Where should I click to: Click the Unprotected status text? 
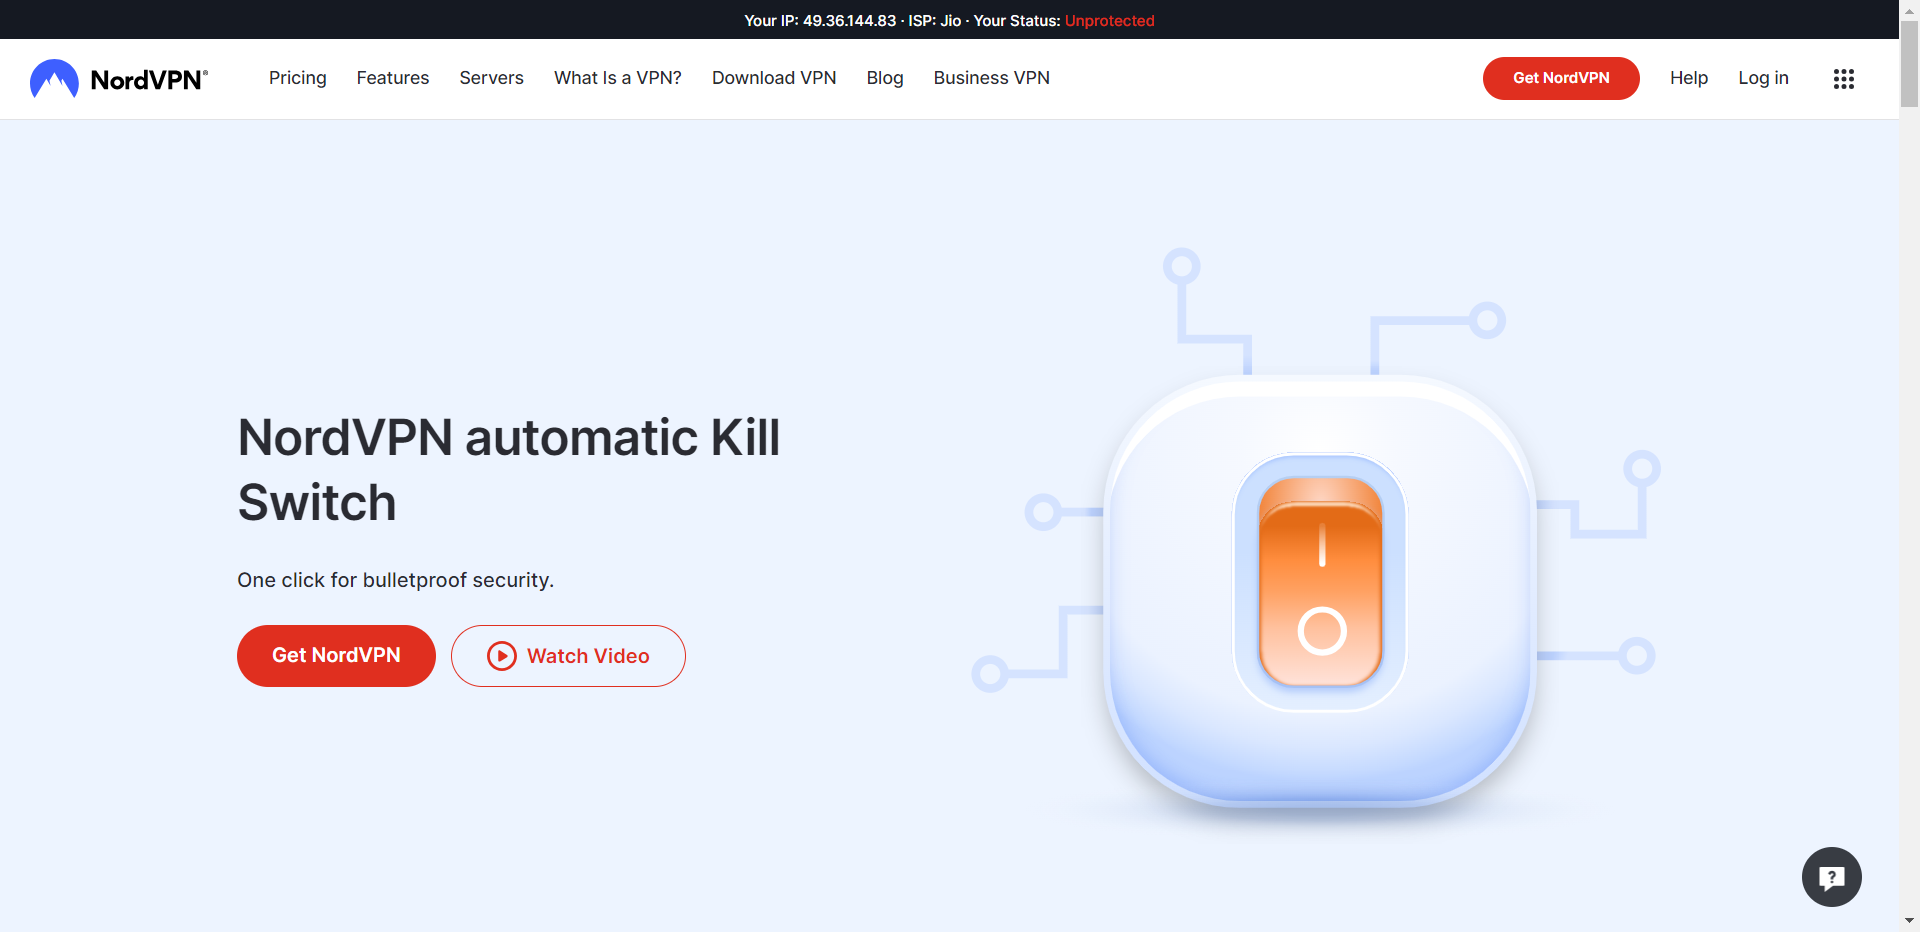pos(1109,20)
